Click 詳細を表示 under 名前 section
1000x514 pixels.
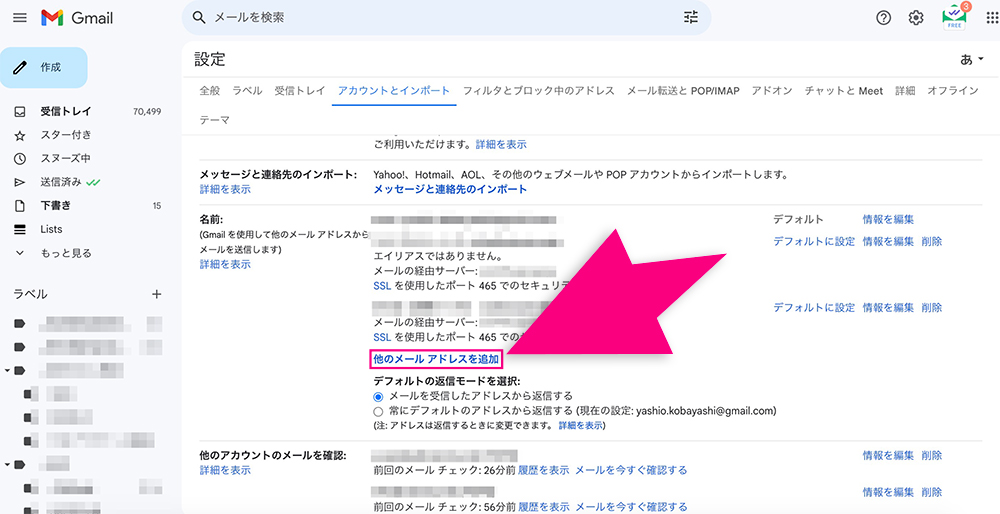click(225, 264)
